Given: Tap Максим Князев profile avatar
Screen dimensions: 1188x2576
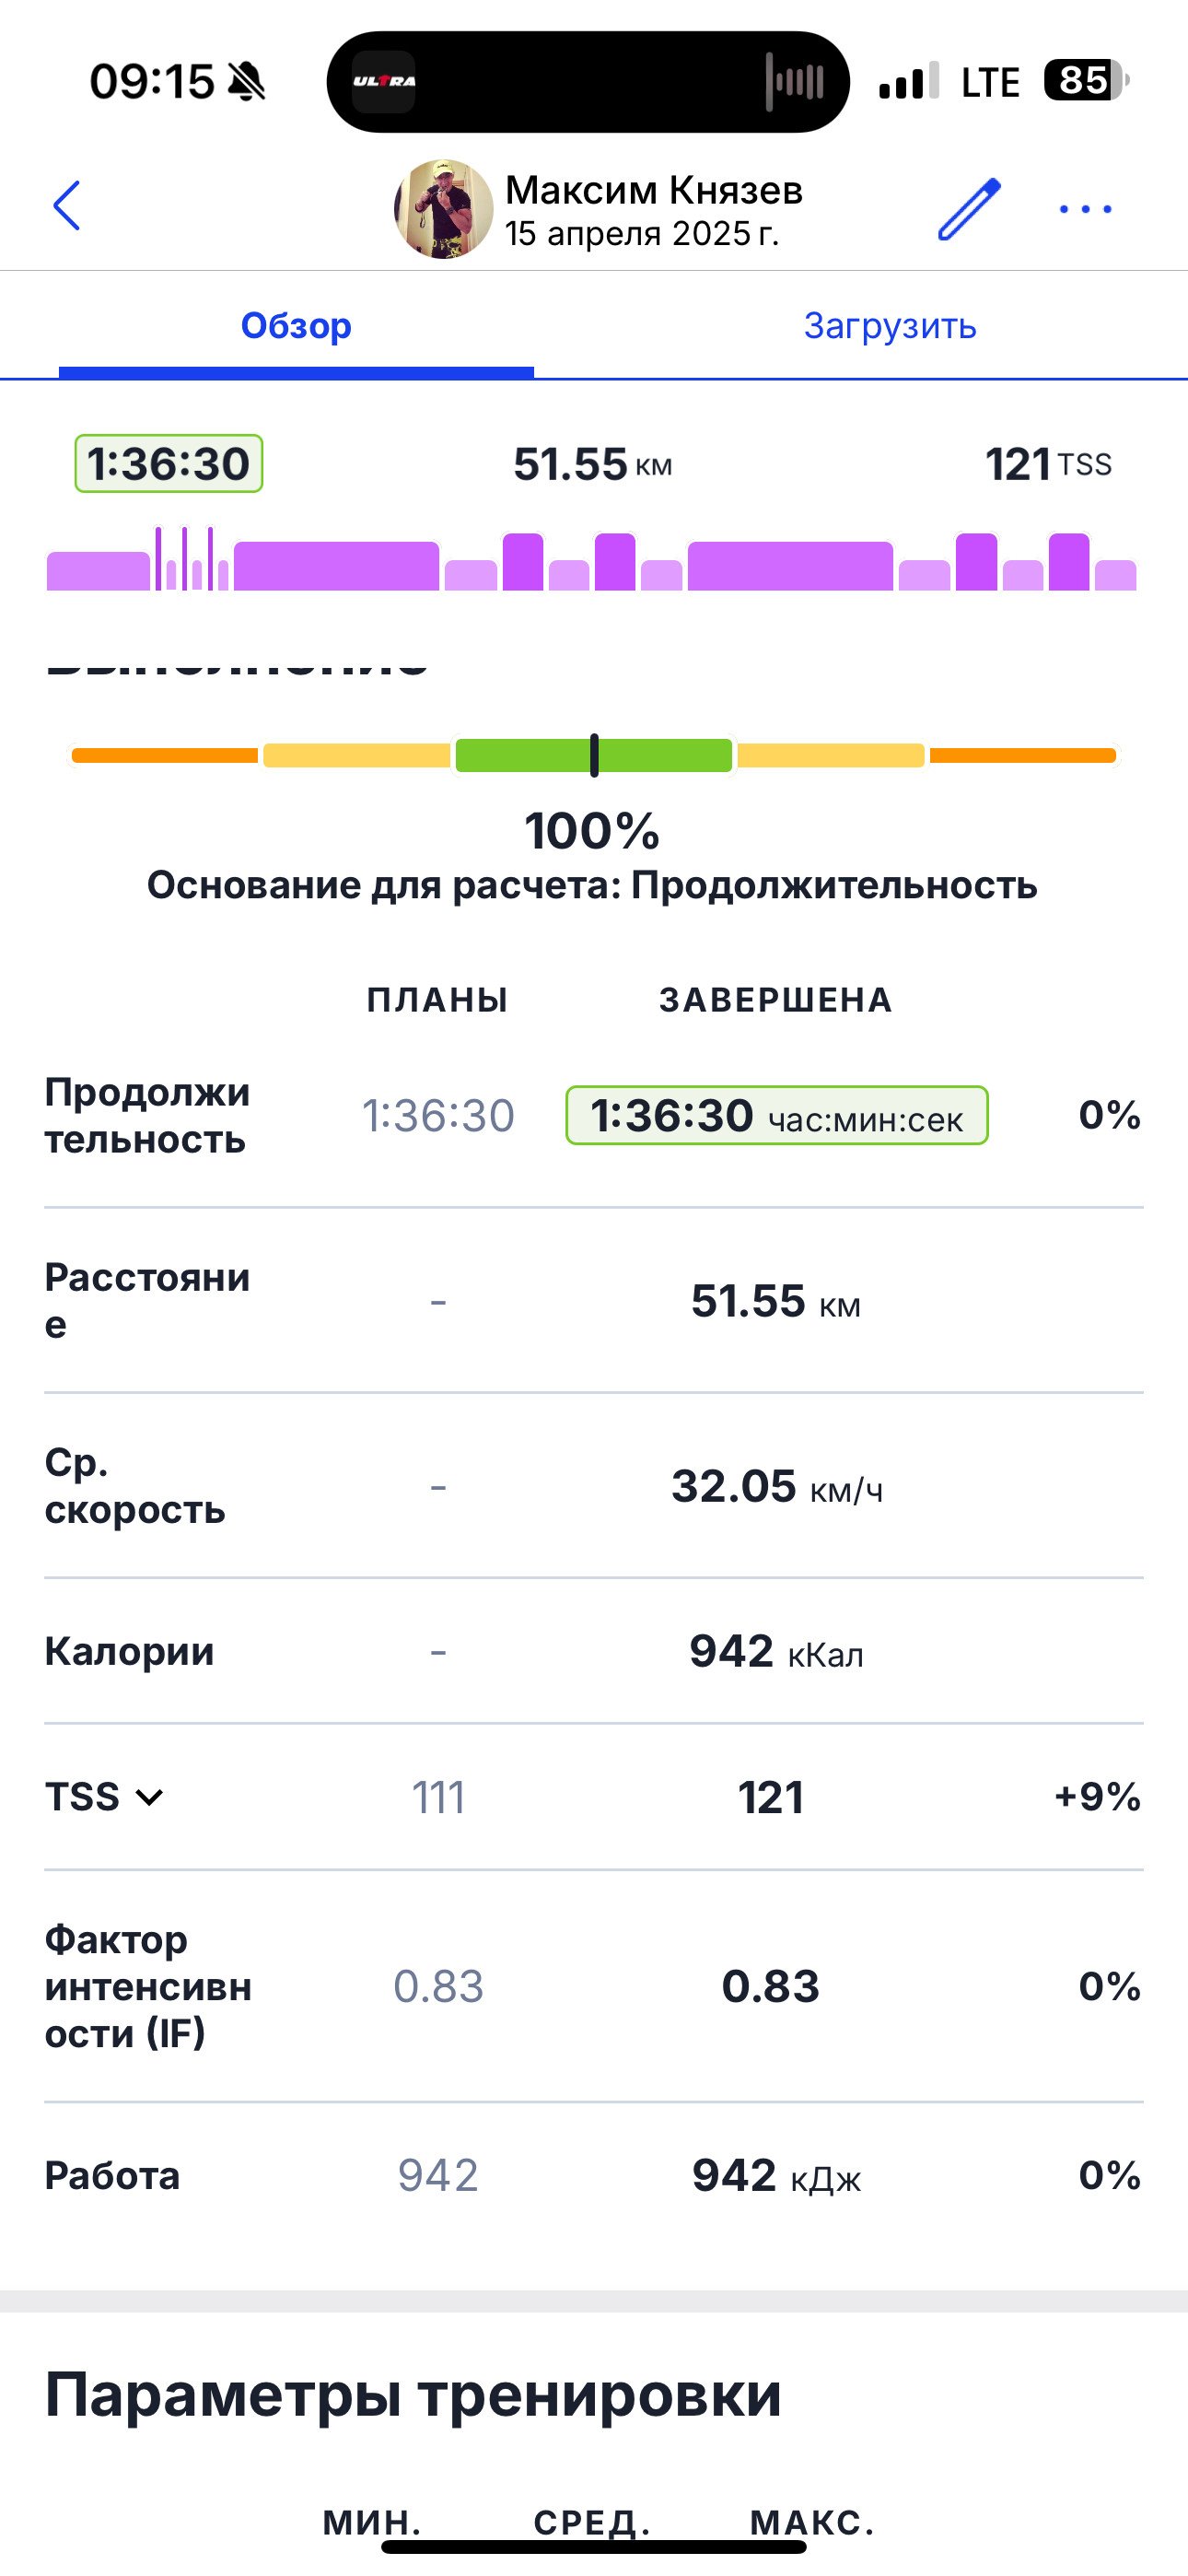Looking at the screenshot, I should [x=443, y=209].
